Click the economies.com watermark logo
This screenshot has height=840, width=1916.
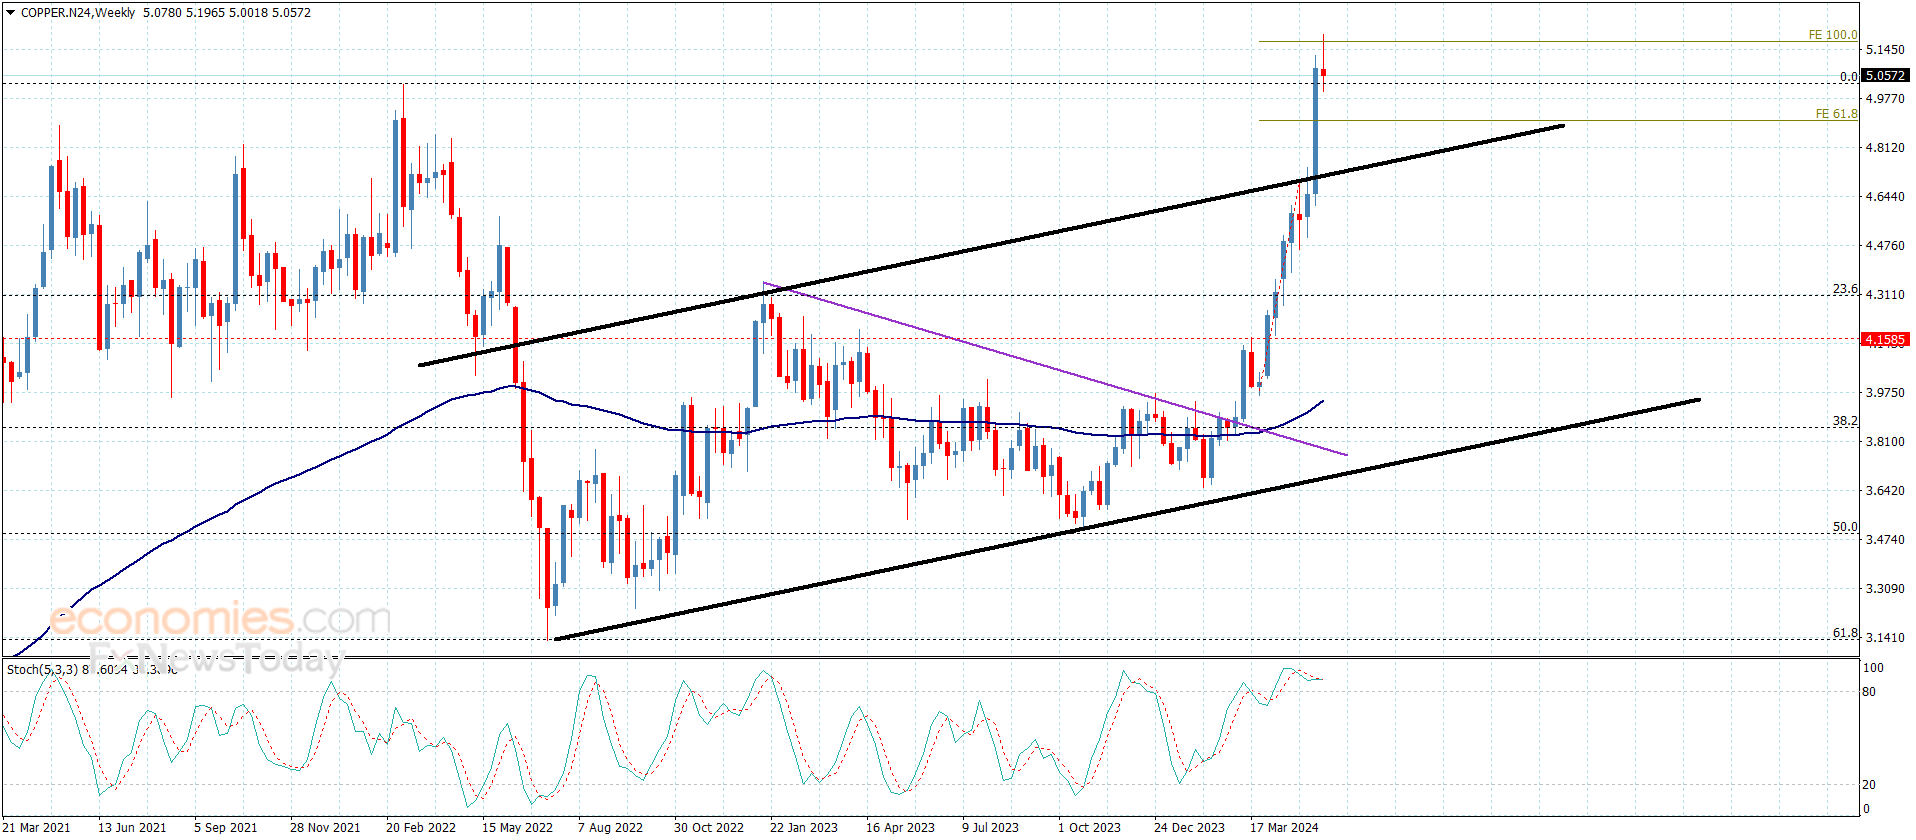[220, 619]
